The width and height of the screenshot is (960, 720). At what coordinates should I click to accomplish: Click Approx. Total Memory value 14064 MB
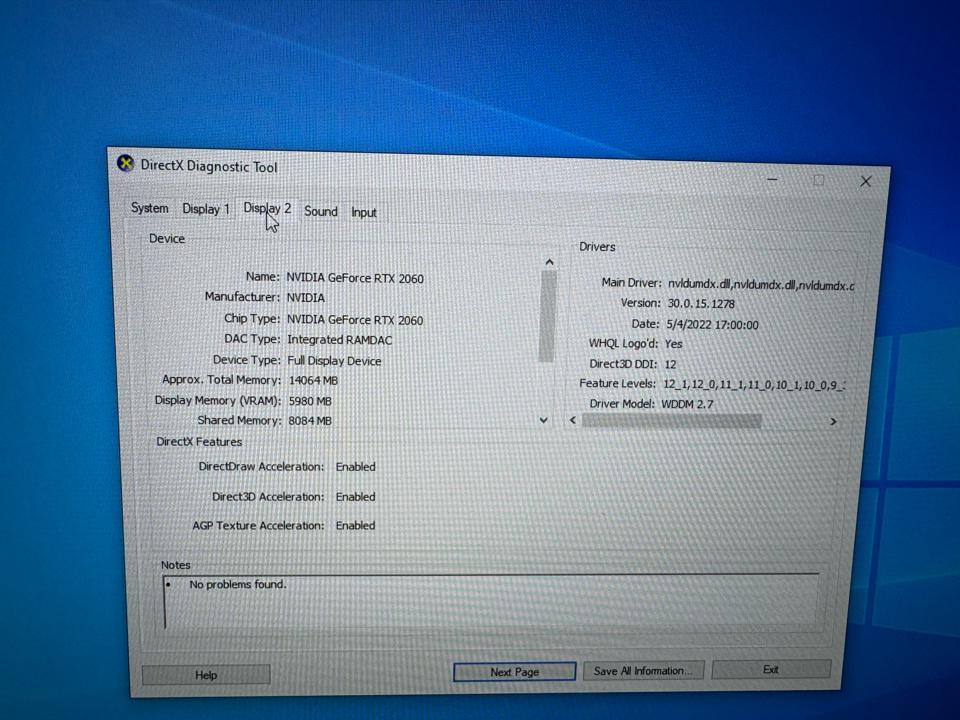(313, 380)
